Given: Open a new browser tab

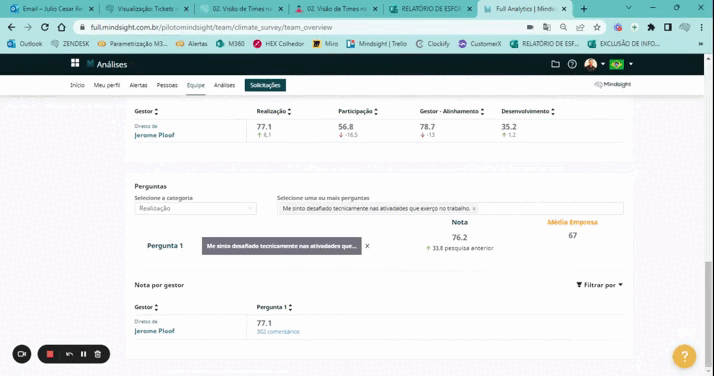Looking at the screenshot, I should pyautogui.click(x=584, y=9).
